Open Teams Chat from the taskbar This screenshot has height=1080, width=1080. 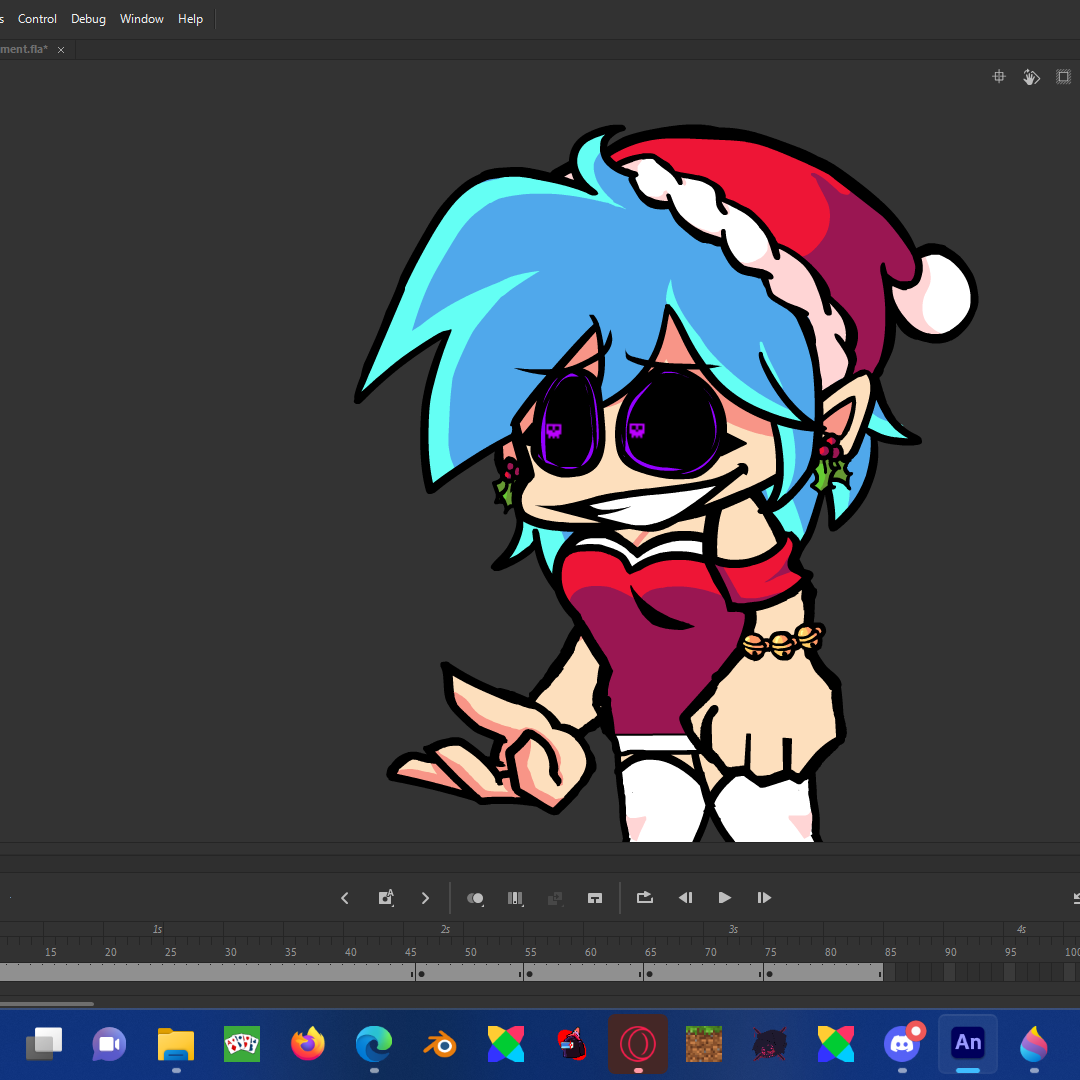pos(110,1044)
